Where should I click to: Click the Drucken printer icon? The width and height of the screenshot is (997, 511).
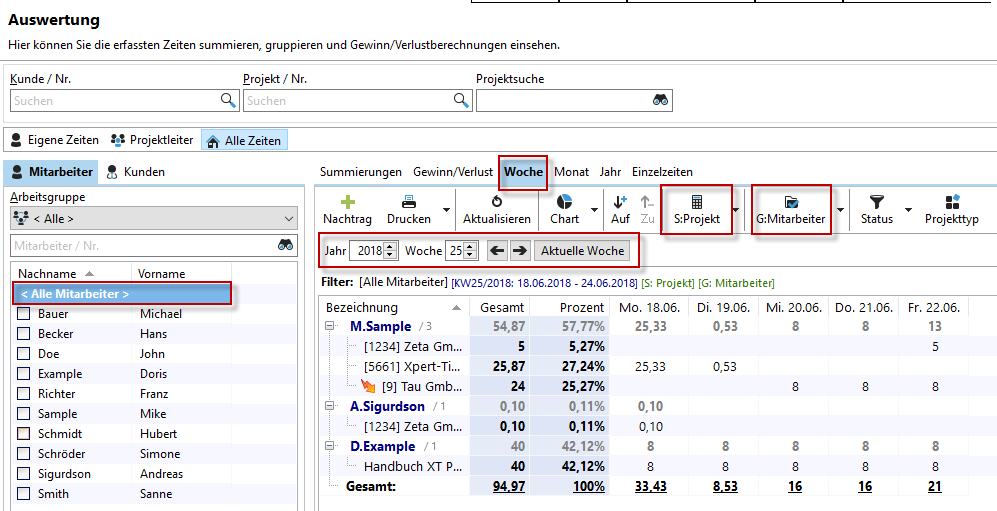(x=409, y=202)
